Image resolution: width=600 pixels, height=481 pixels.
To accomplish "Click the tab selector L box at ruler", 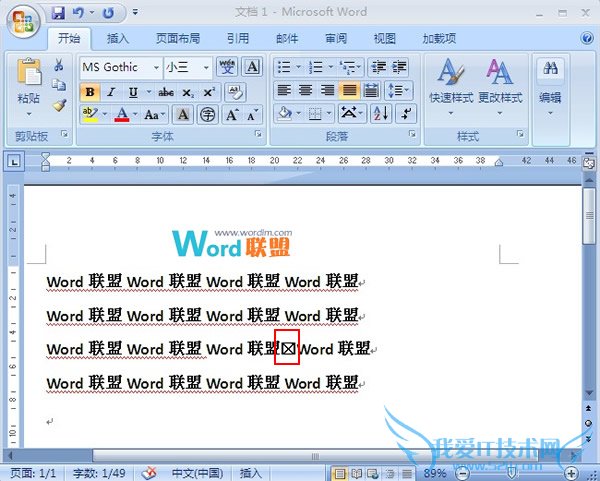I will pos(14,162).
